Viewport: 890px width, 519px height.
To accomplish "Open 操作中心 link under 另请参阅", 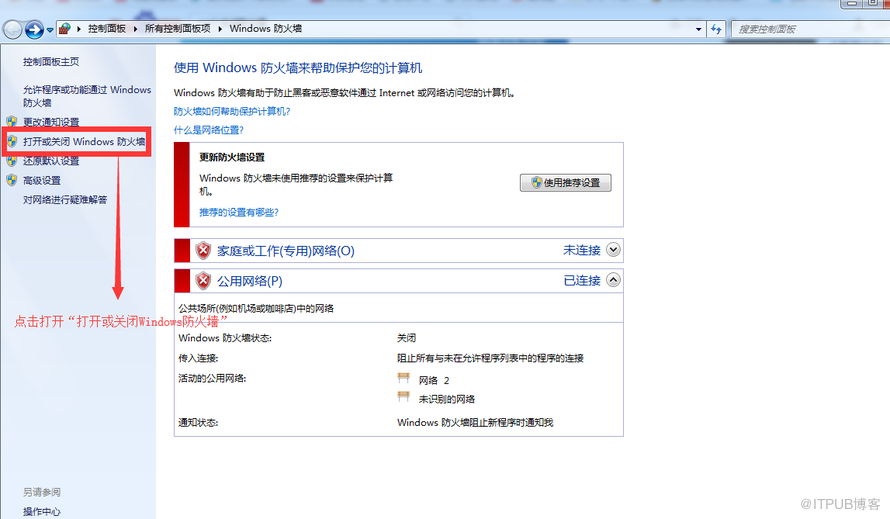I will pos(41,512).
